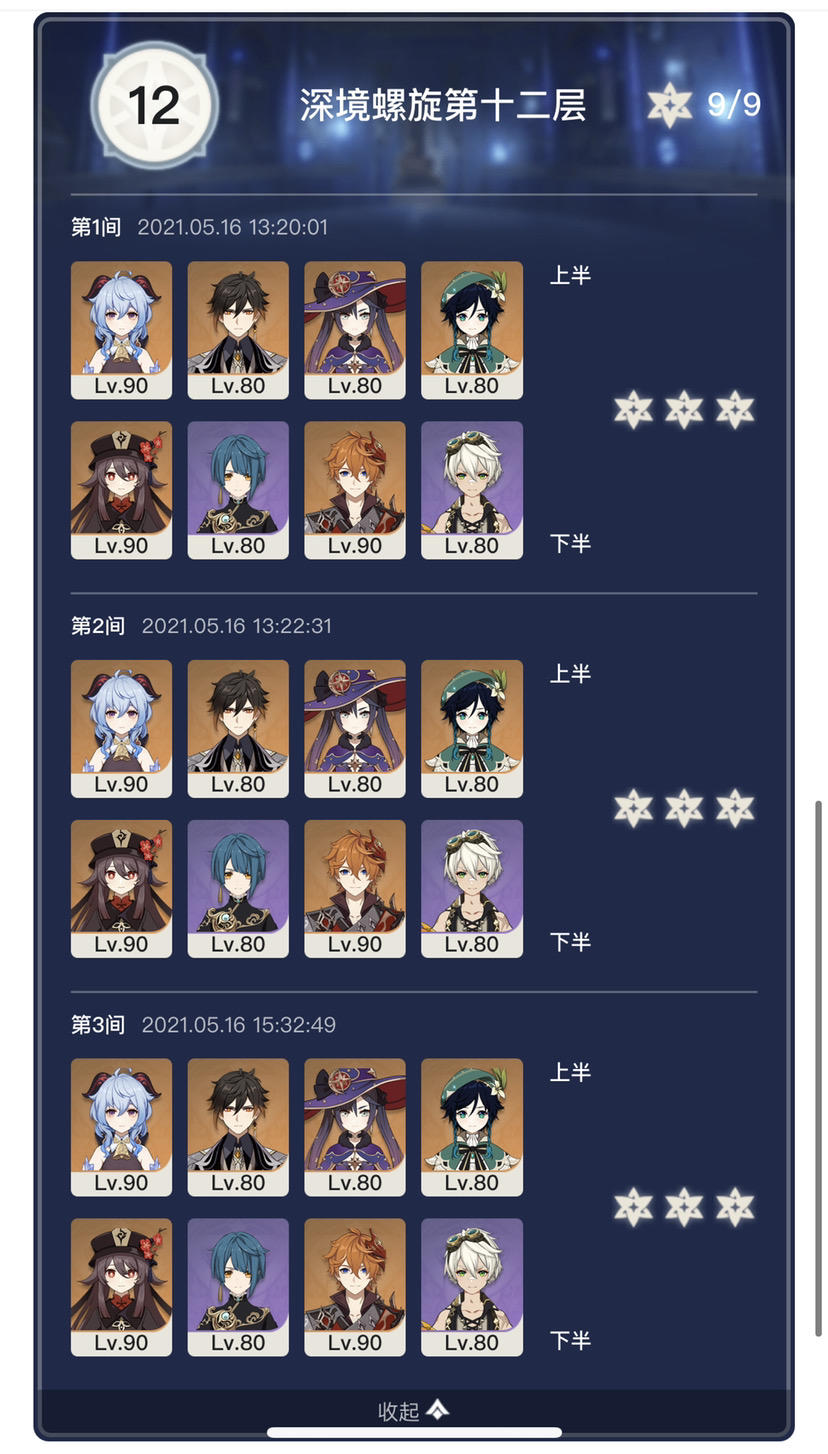This screenshot has width=828, height=1454.
Task: Click the first star of chamber 2 rating
Action: [633, 808]
